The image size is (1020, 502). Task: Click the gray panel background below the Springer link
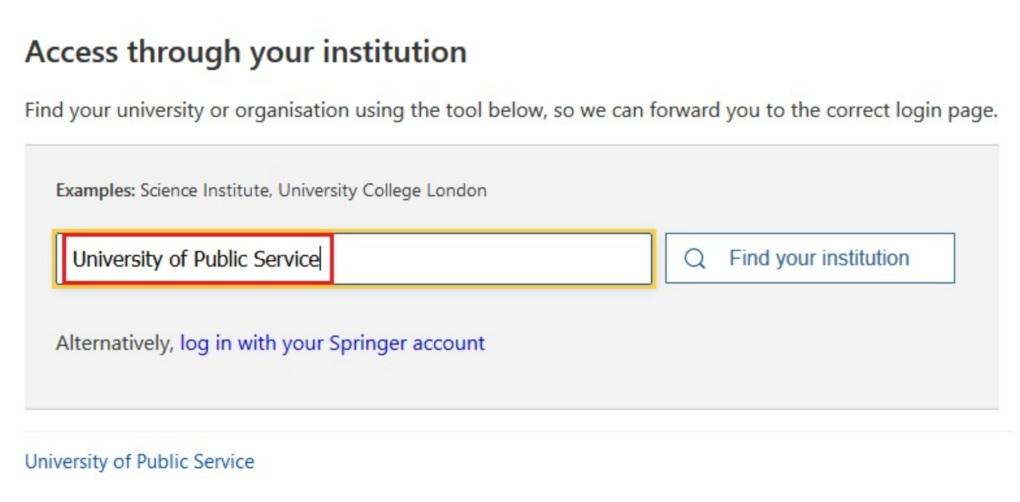[x=511, y=384]
